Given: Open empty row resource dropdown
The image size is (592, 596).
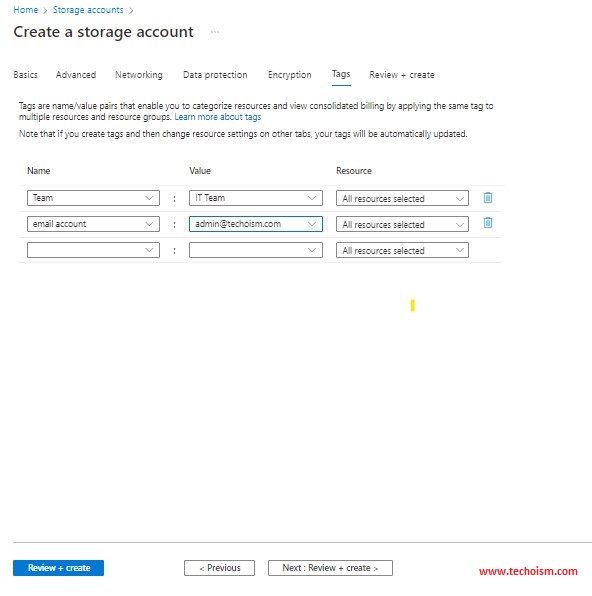Looking at the screenshot, I should click(402, 250).
